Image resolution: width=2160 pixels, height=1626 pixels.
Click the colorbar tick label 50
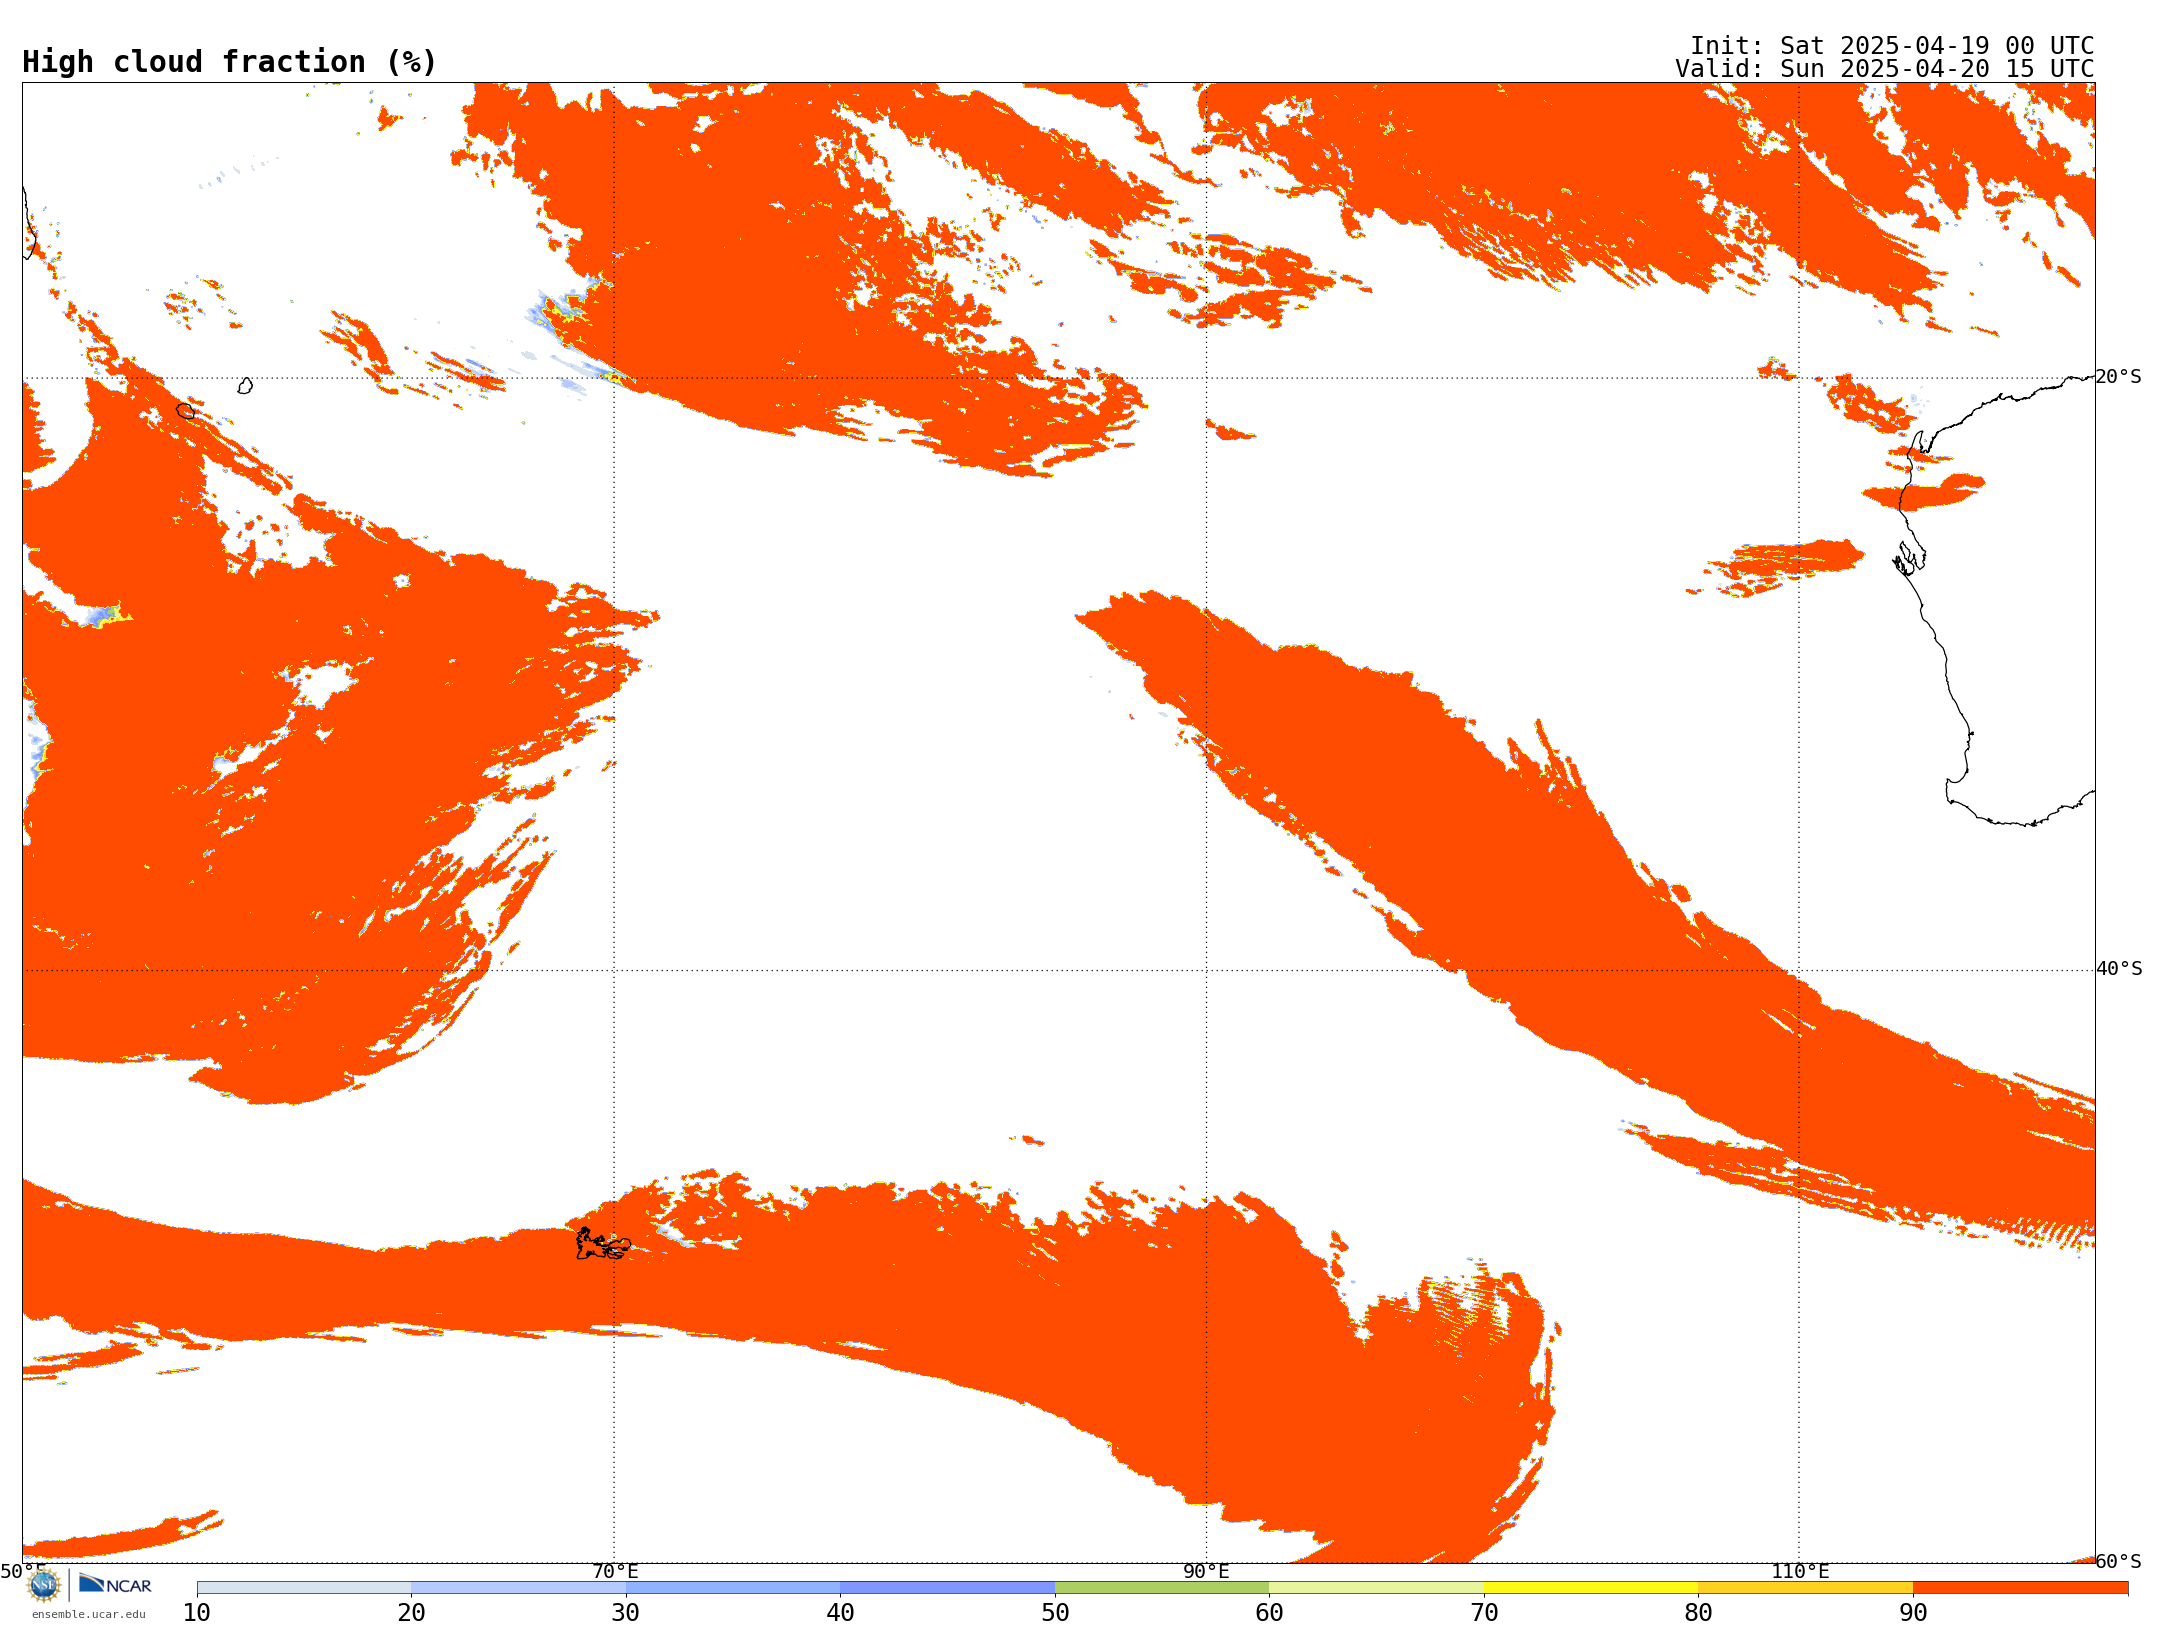pos(1055,1613)
